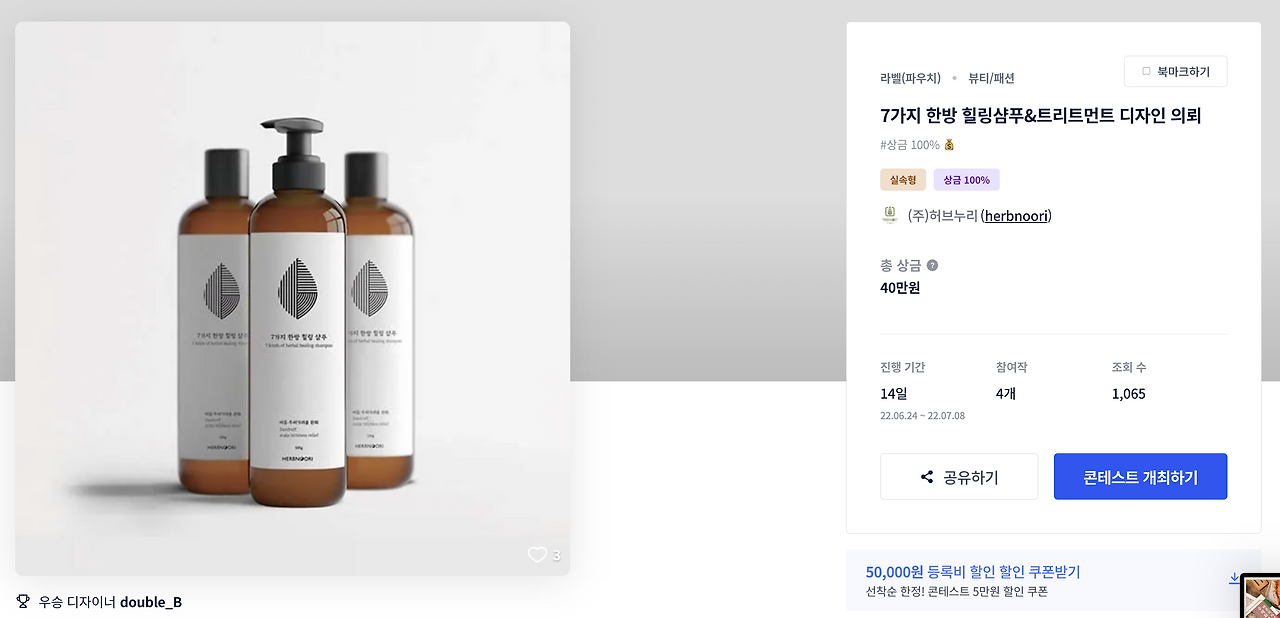Select the 실속형 tag badge

click(x=903, y=180)
